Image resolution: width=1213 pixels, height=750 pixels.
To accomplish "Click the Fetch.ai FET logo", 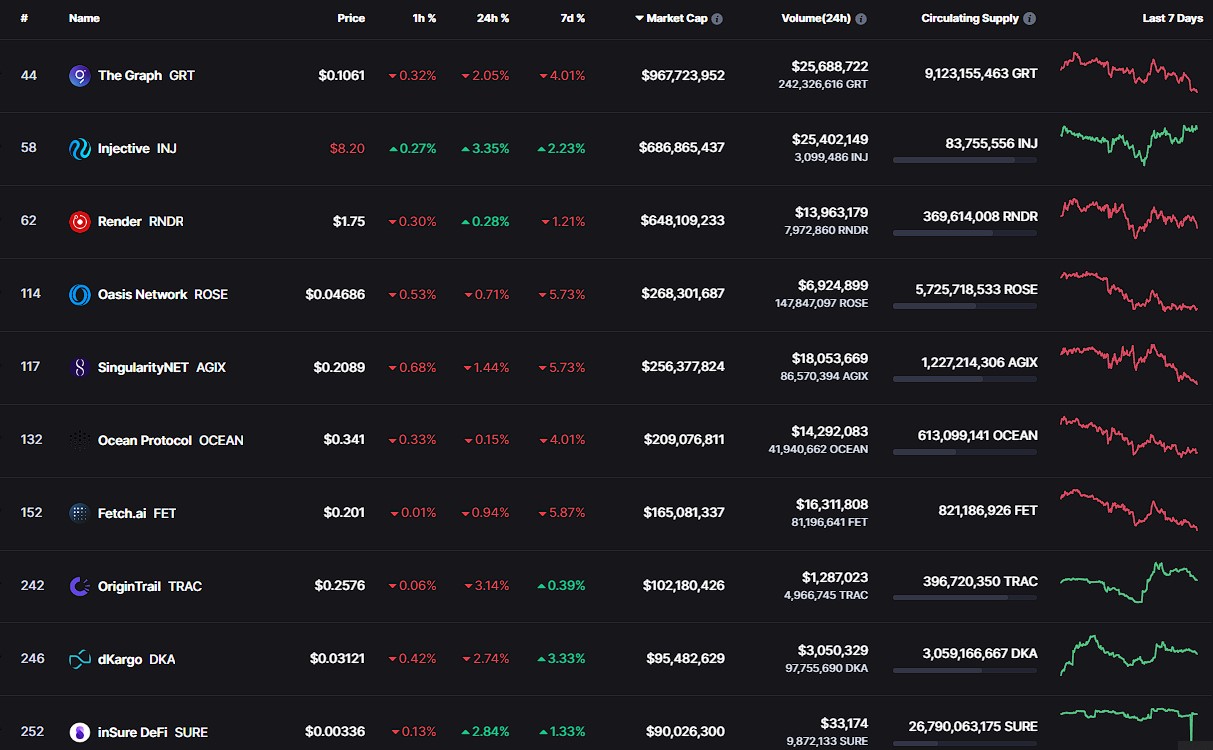I will pyautogui.click(x=80, y=513).
